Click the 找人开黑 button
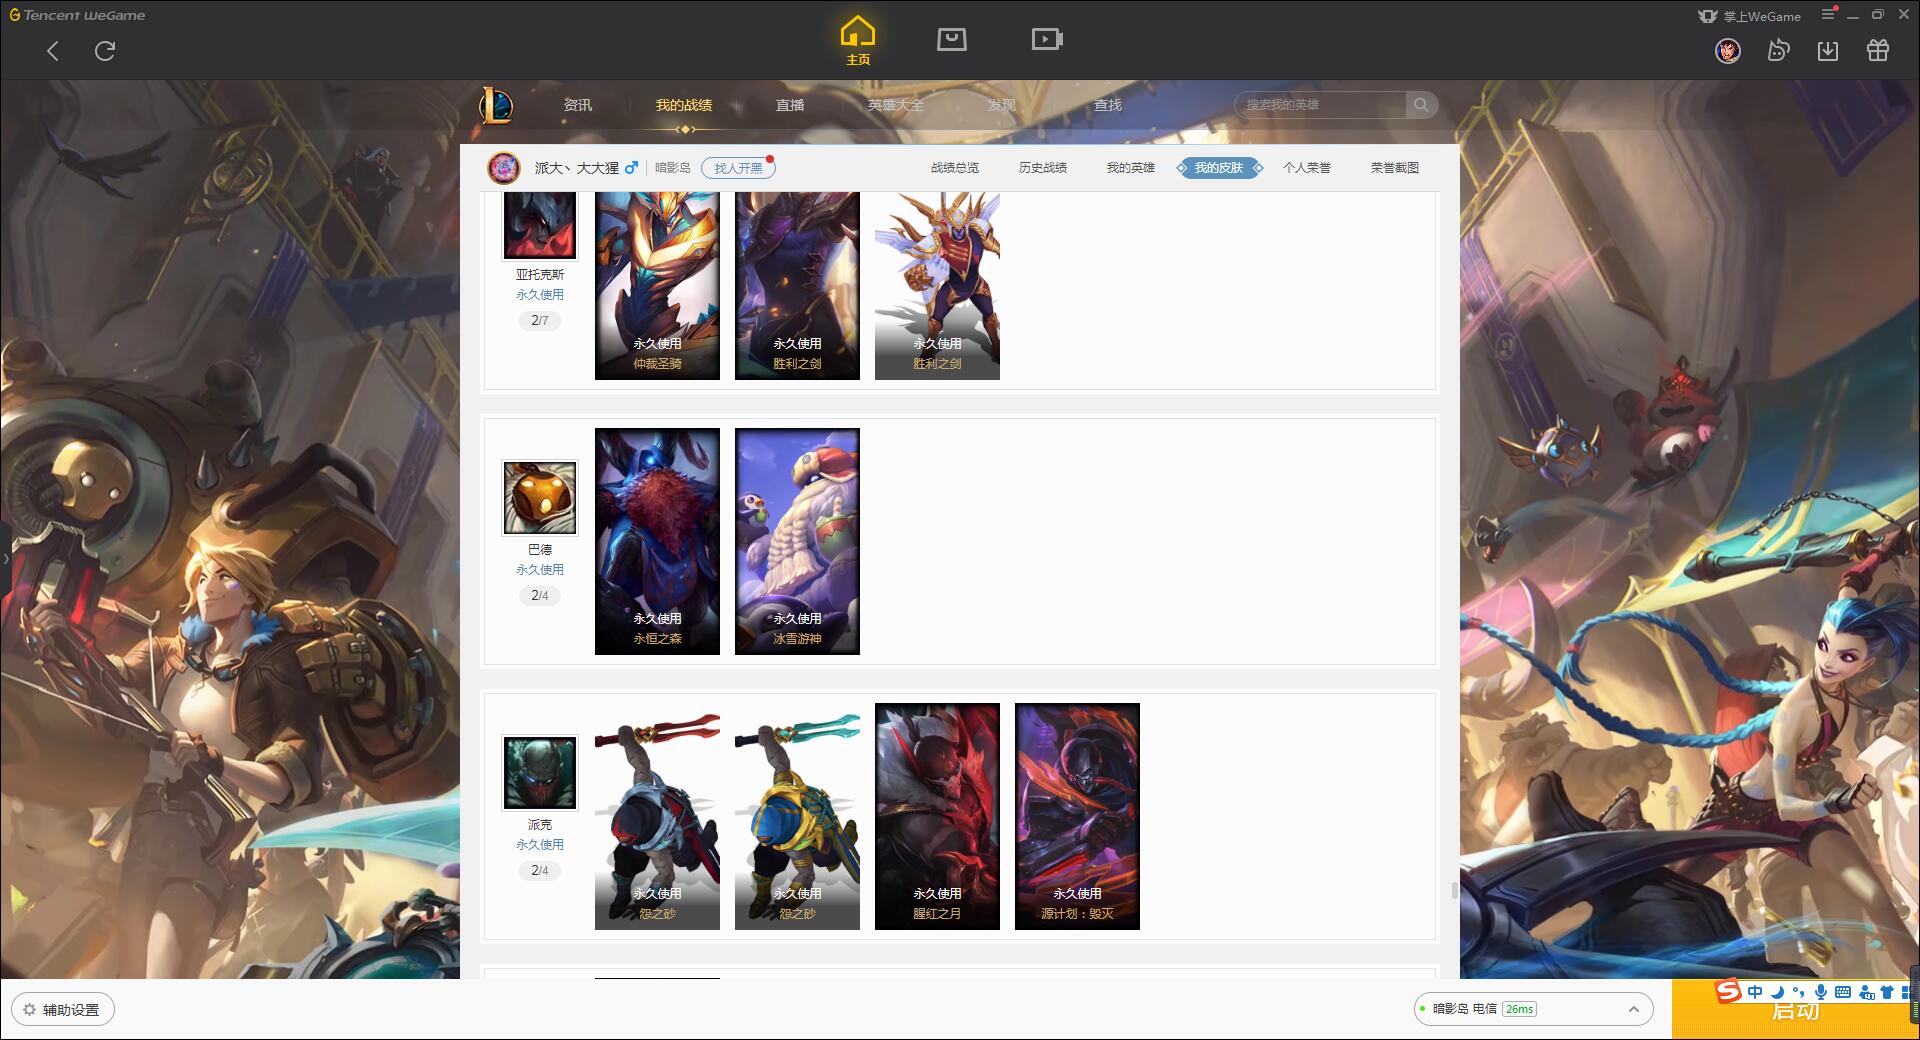Viewport: 1920px width, 1040px height. 738,168
